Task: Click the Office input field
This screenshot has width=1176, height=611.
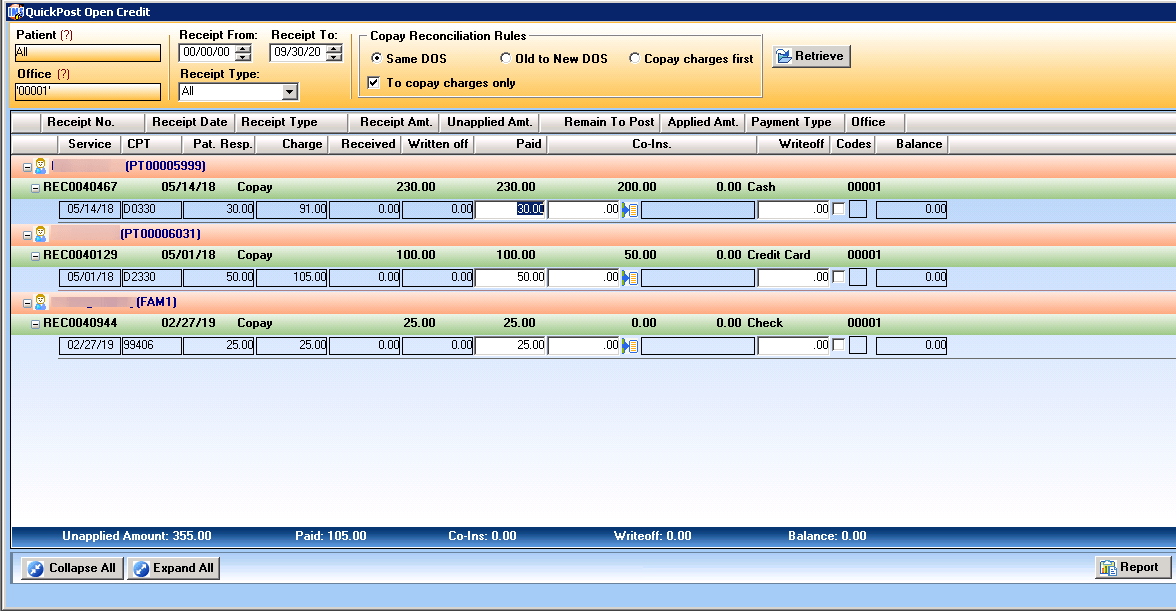Action: pos(88,91)
